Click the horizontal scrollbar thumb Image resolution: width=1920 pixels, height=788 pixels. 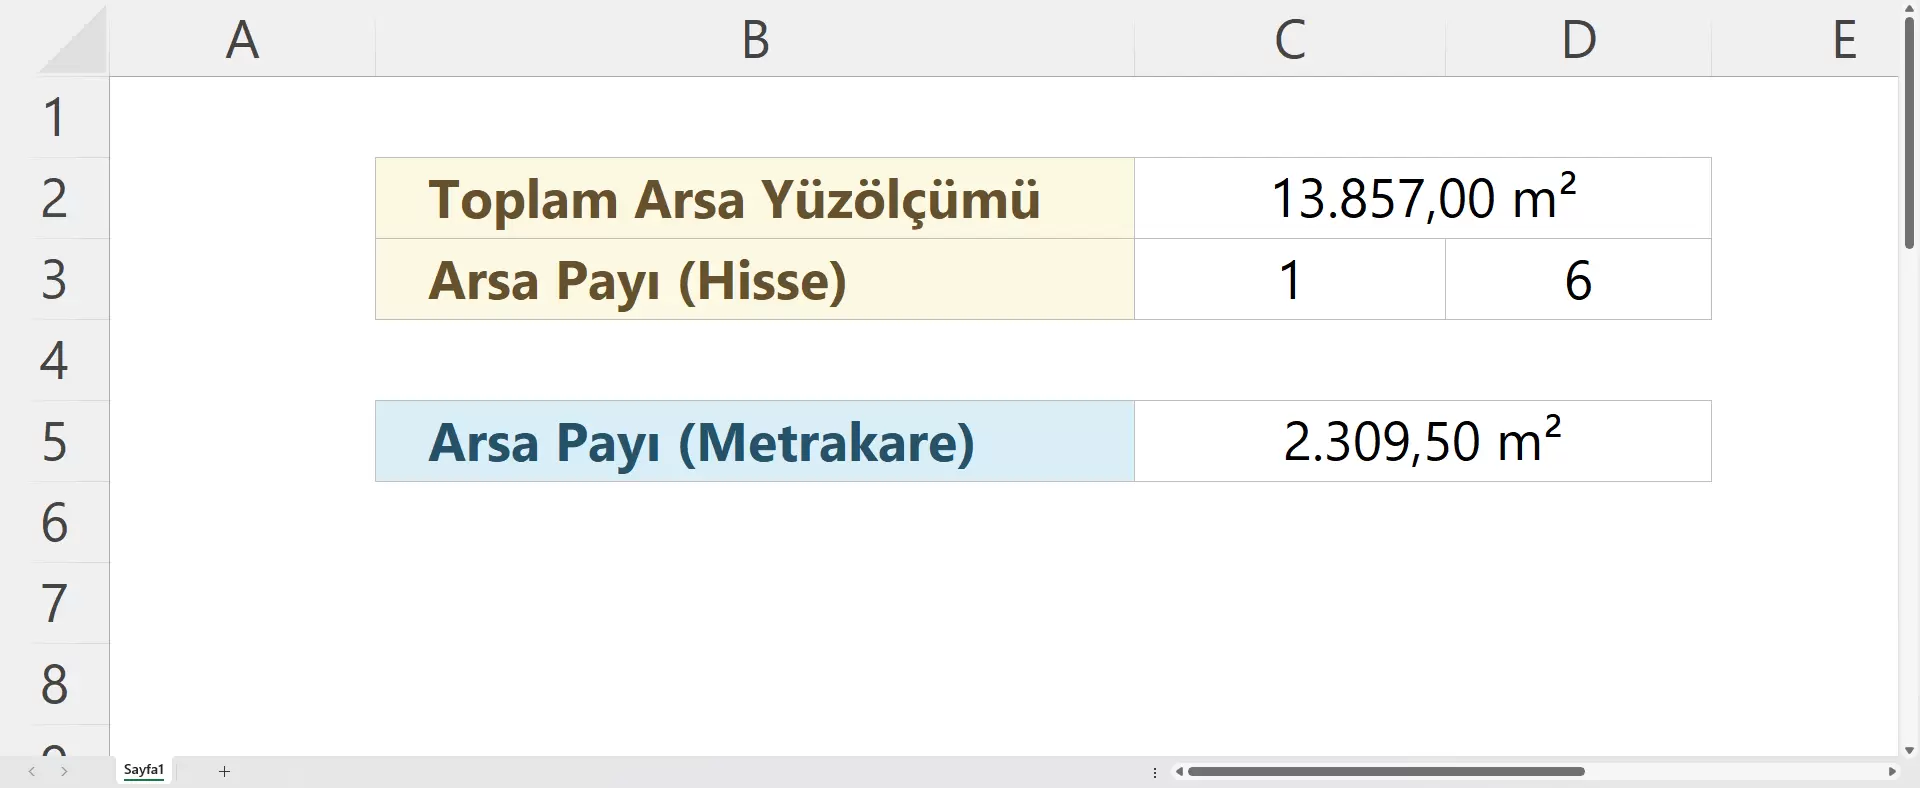pos(1385,771)
